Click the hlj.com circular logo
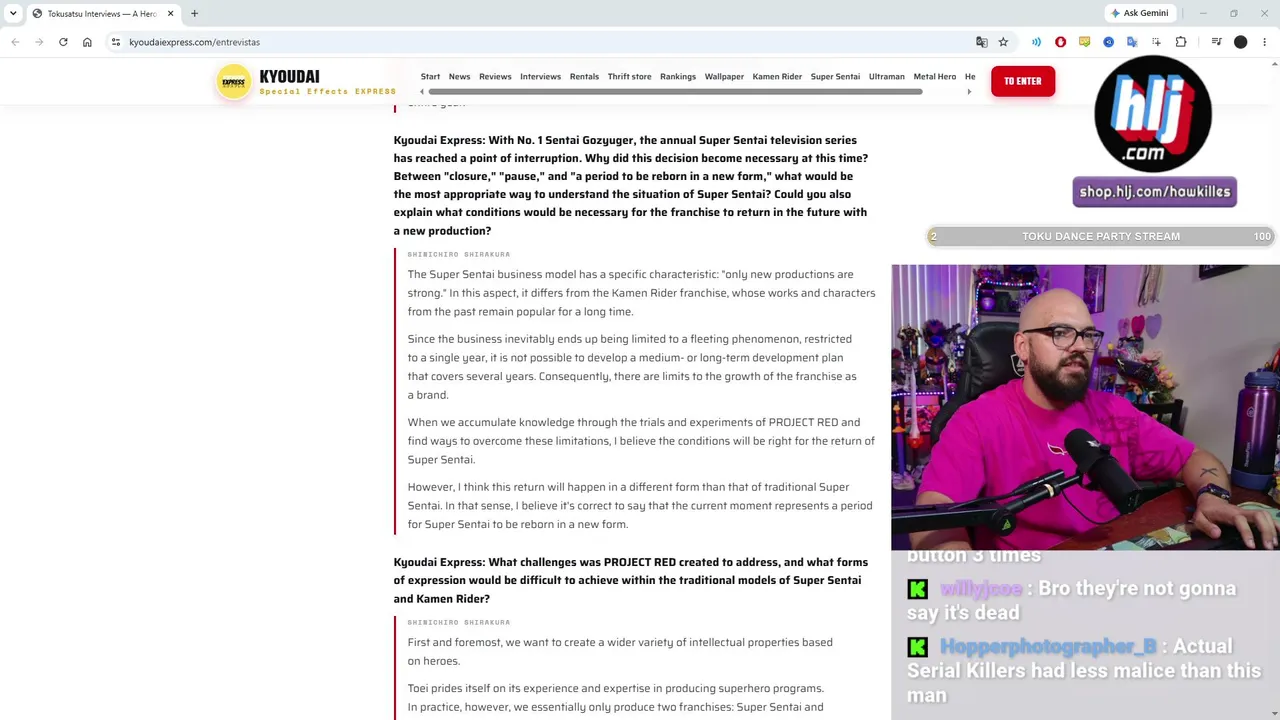The height and width of the screenshot is (720, 1280). 1153,114
